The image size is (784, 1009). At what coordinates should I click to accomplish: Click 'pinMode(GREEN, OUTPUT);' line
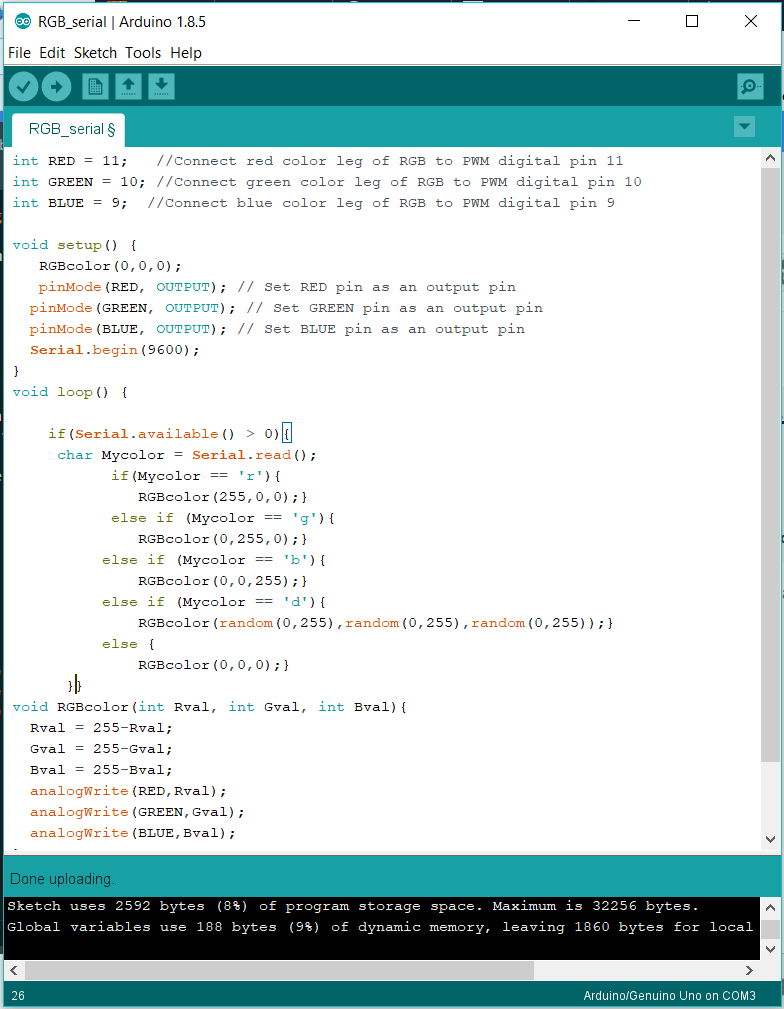286,308
